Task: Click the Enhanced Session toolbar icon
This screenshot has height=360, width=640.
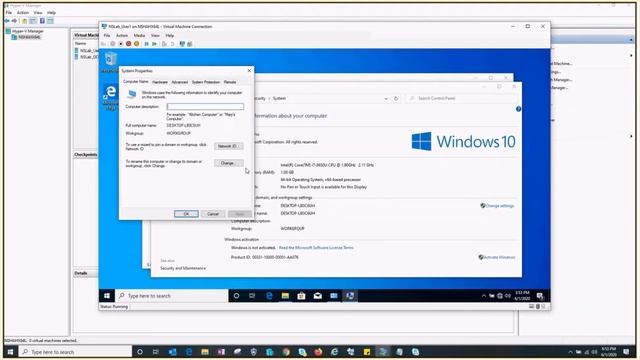Action: [182, 44]
